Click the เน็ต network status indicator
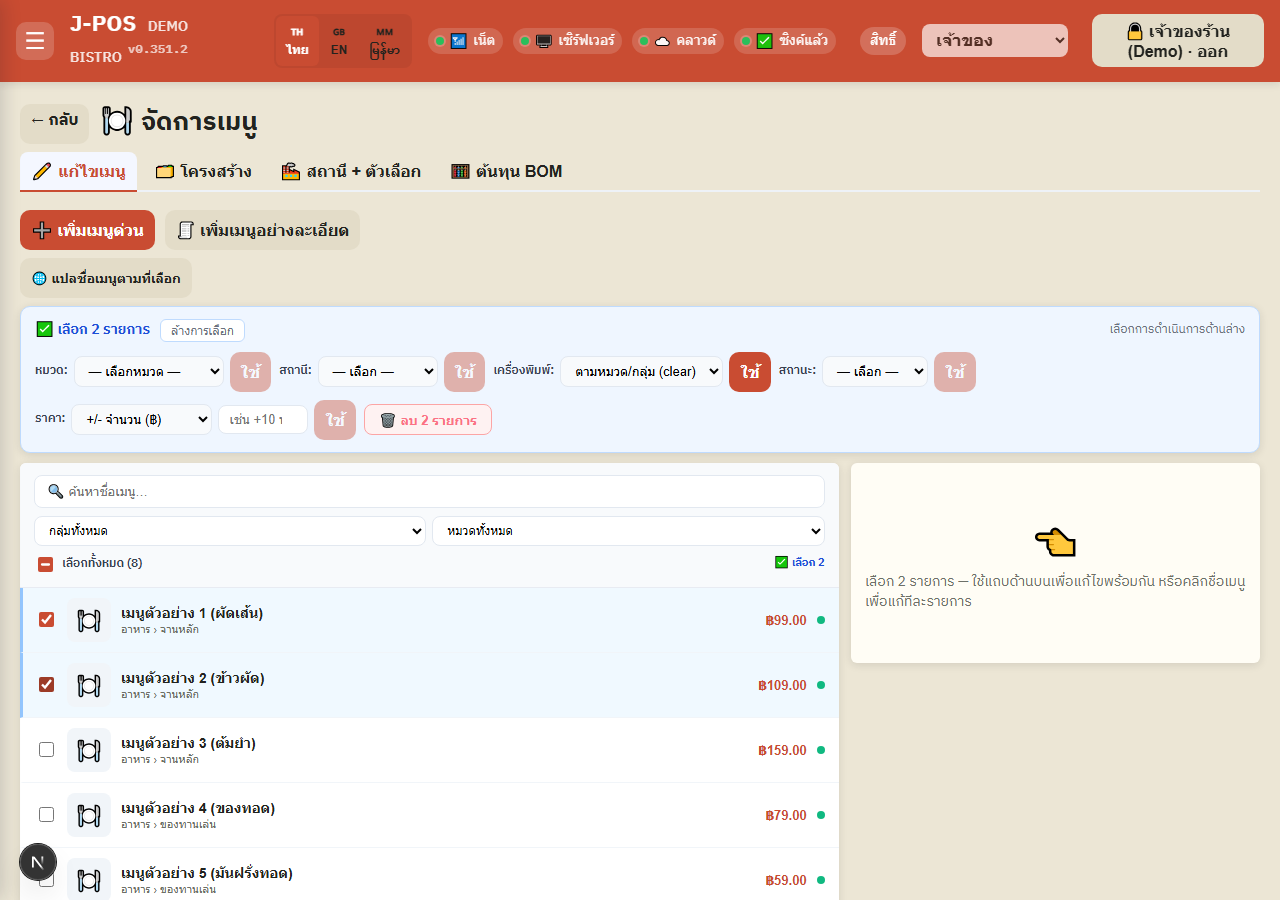1280x900 pixels. click(x=465, y=41)
